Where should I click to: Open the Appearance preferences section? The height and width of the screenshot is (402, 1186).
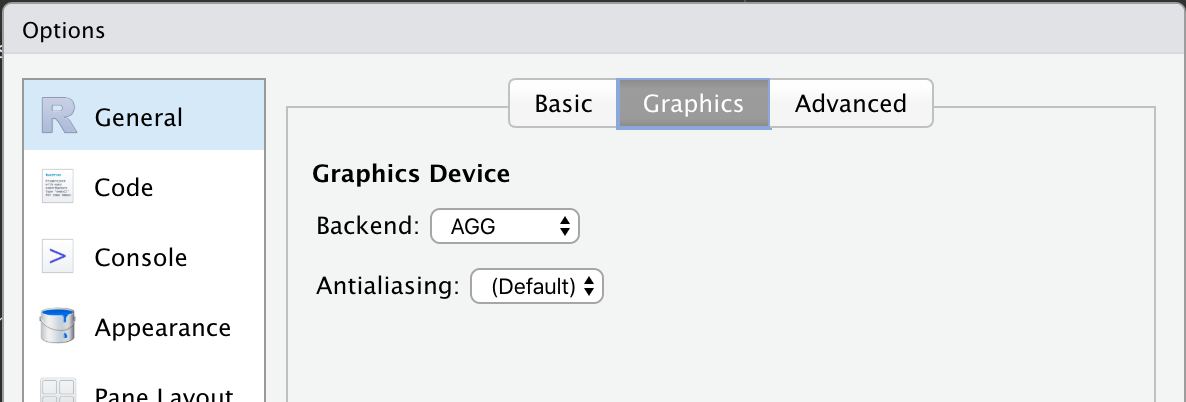tap(162, 327)
